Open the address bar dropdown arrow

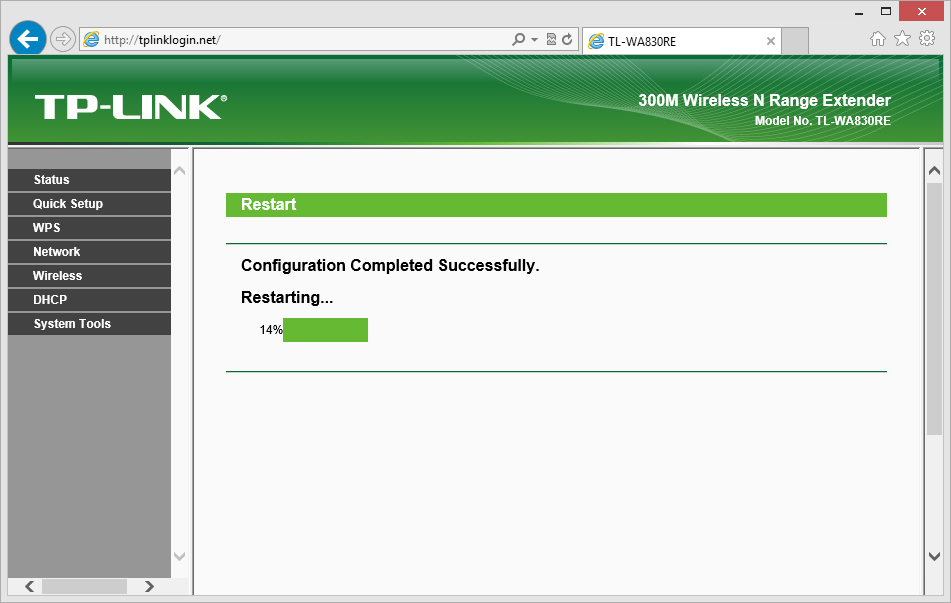(534, 39)
